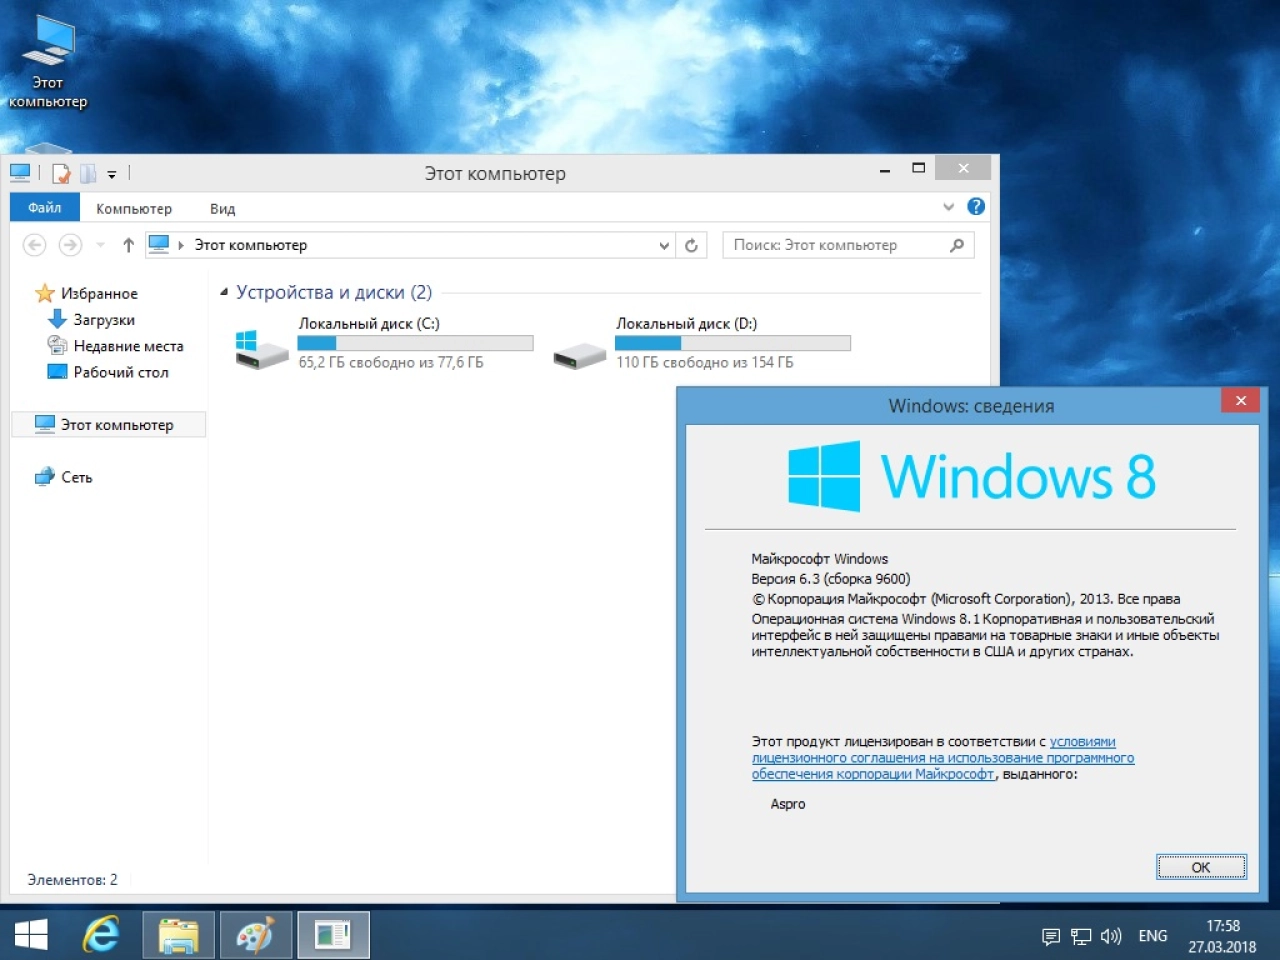
Task: Click the Properties icon in quick access toolbar
Action: point(62,174)
